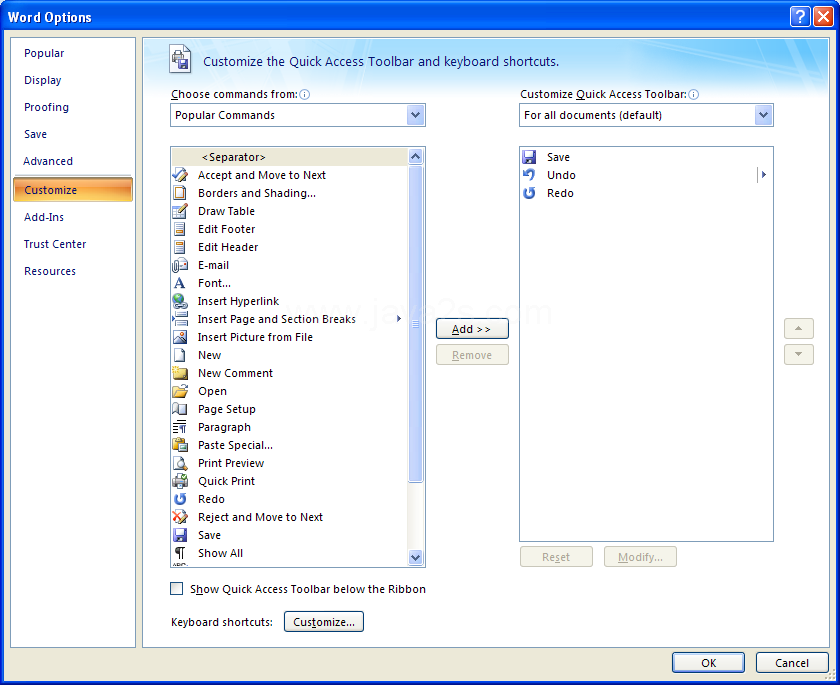Select the Customize category
This screenshot has height=685, width=840.
click(73, 190)
